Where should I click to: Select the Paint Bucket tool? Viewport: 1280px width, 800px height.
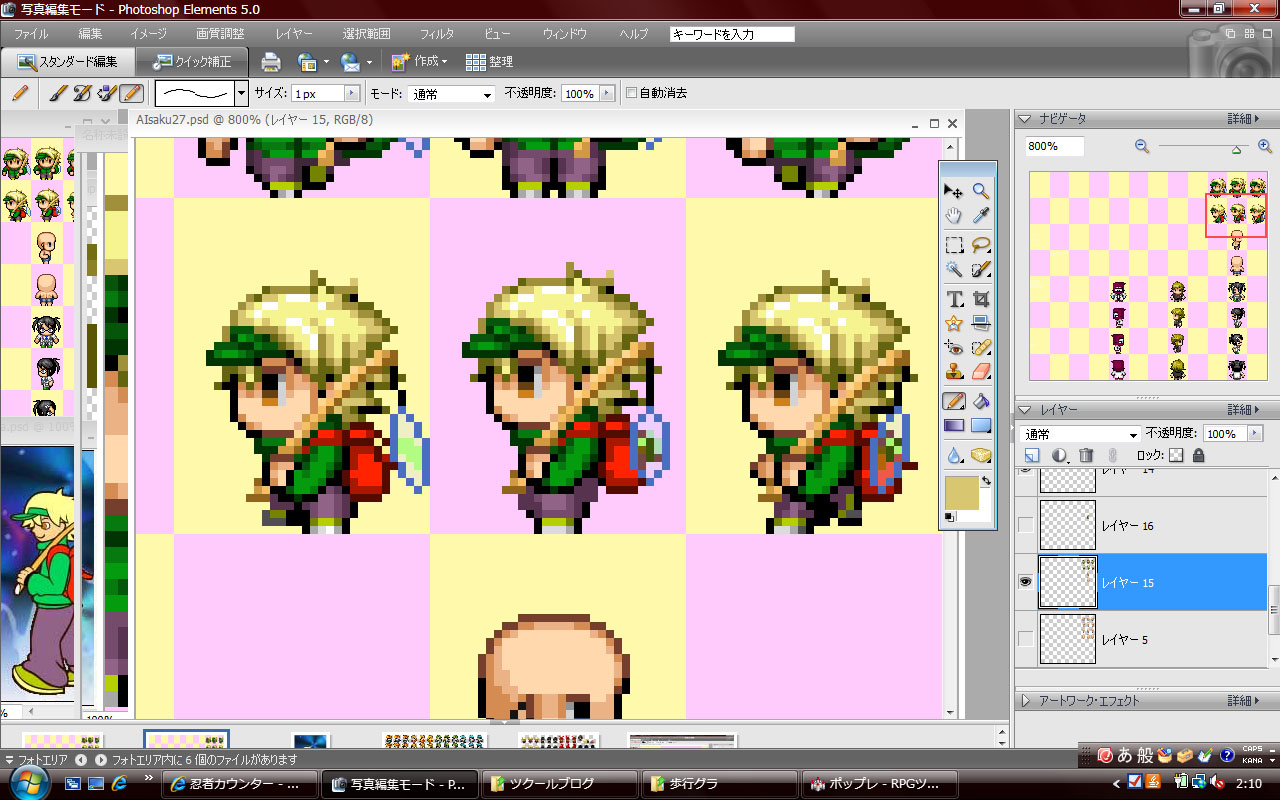coord(981,402)
